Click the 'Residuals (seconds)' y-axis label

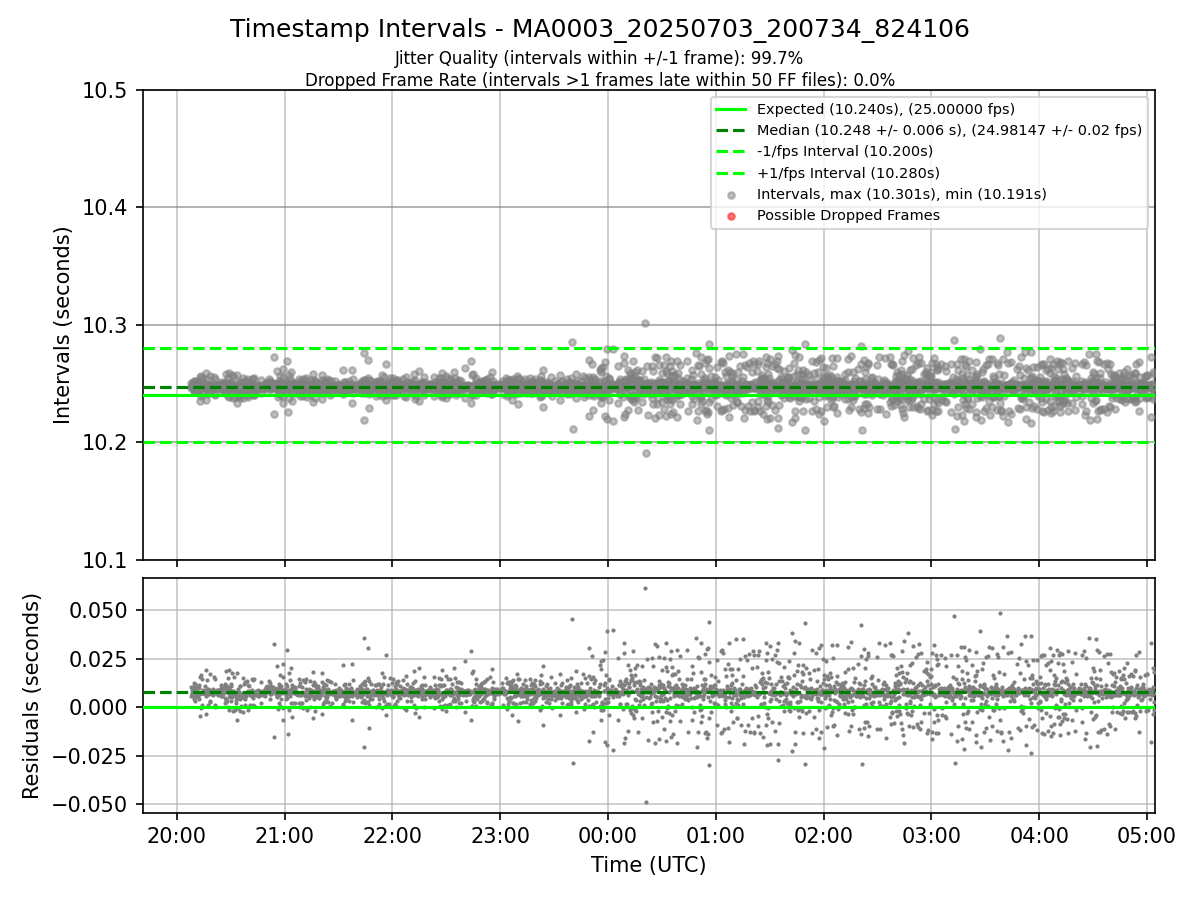32,696
